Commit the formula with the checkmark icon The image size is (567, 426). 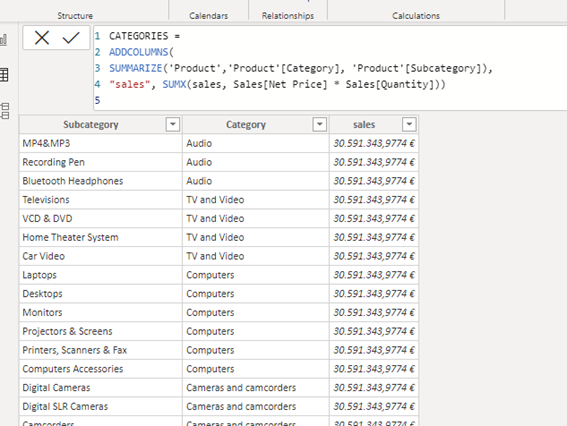click(71, 38)
